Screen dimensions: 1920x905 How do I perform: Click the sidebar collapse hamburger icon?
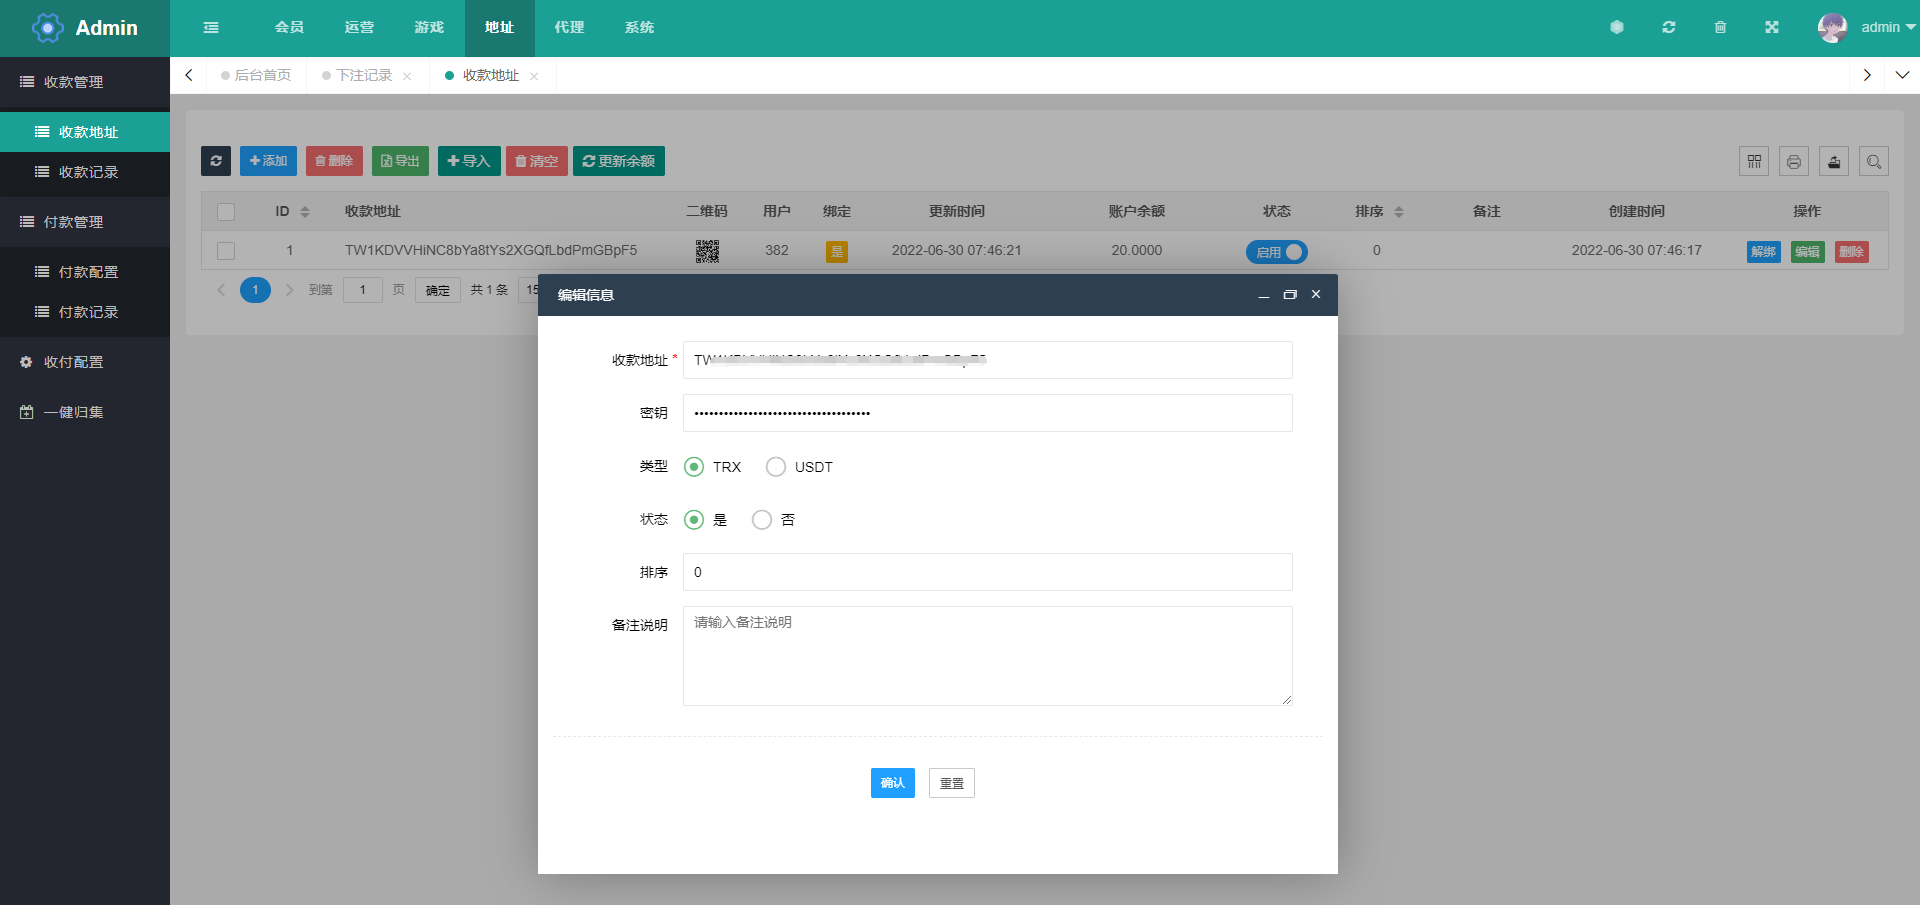[211, 28]
